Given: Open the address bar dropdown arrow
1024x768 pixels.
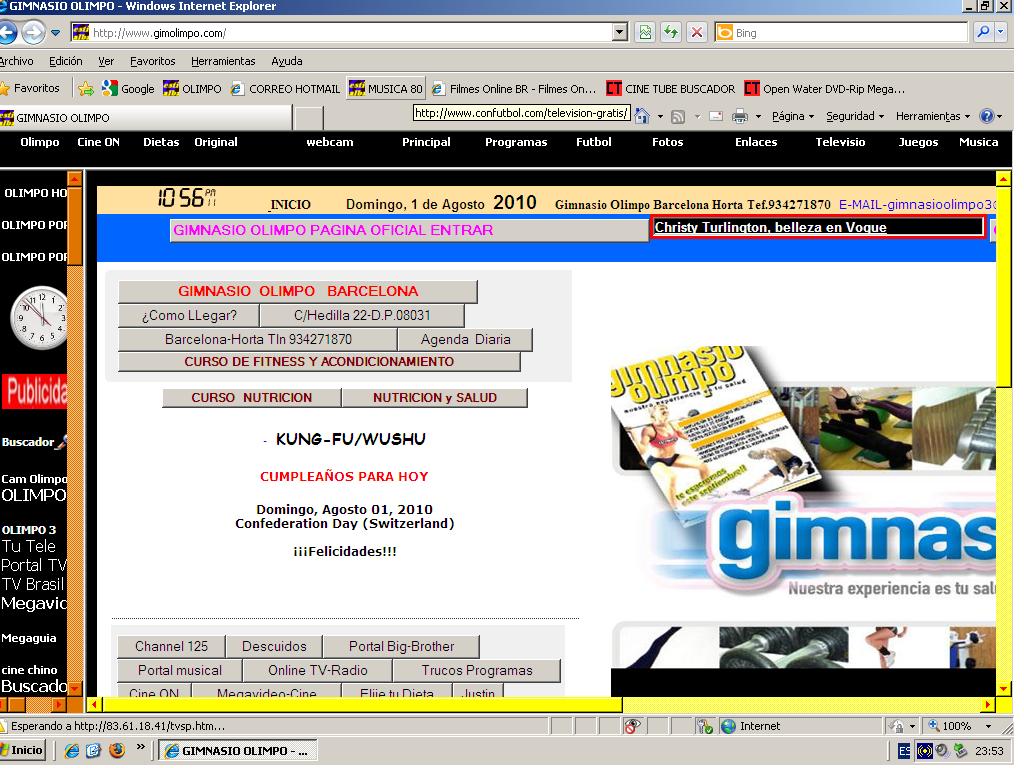Looking at the screenshot, I should pyautogui.click(x=620, y=33).
